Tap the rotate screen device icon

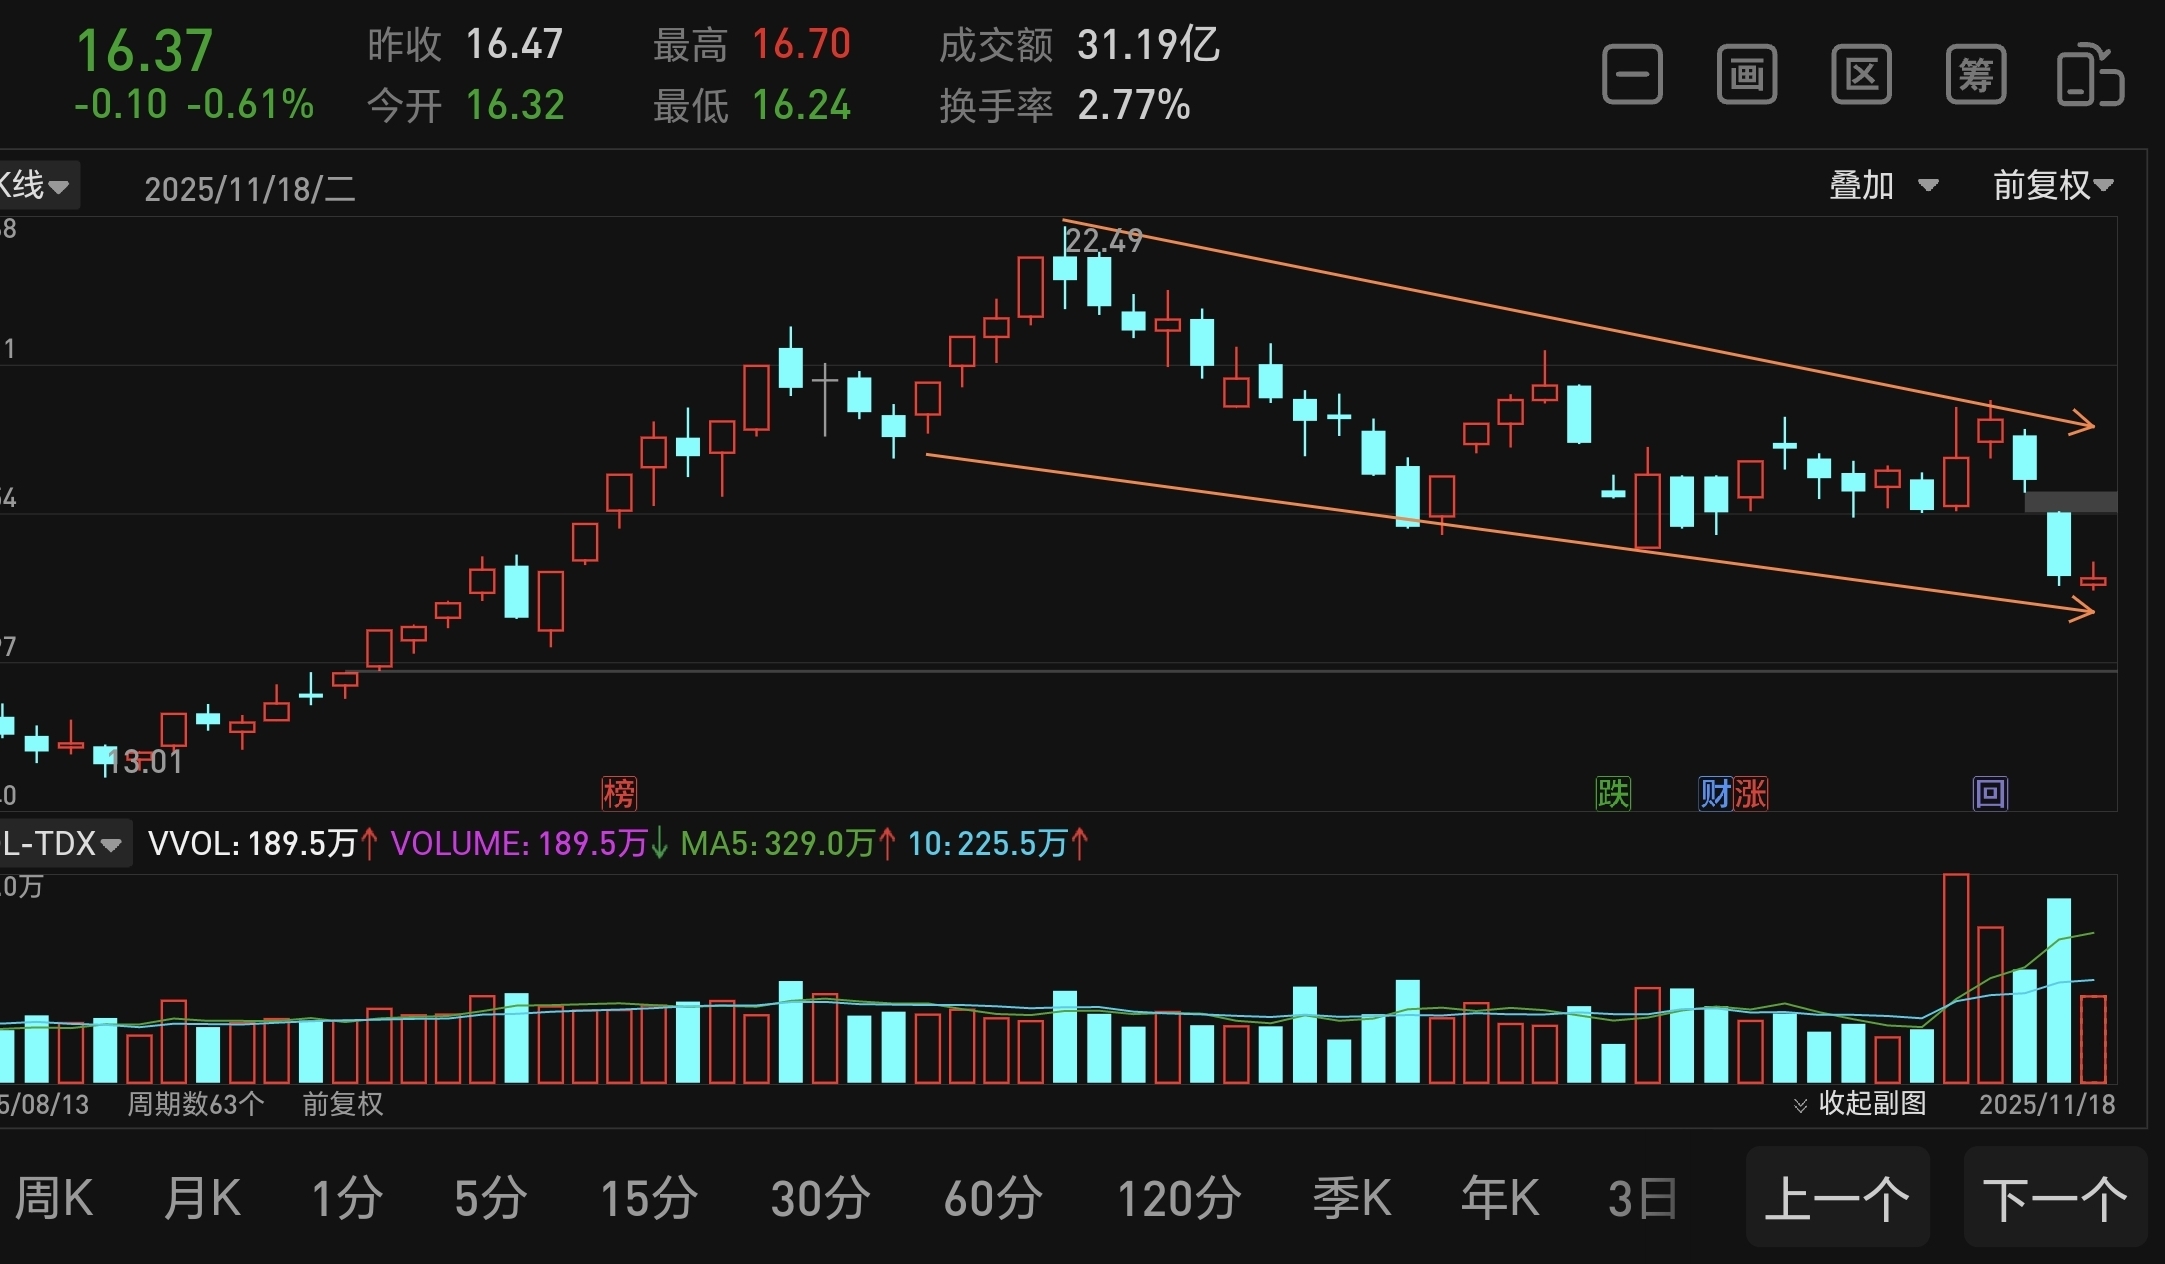(x=2089, y=75)
